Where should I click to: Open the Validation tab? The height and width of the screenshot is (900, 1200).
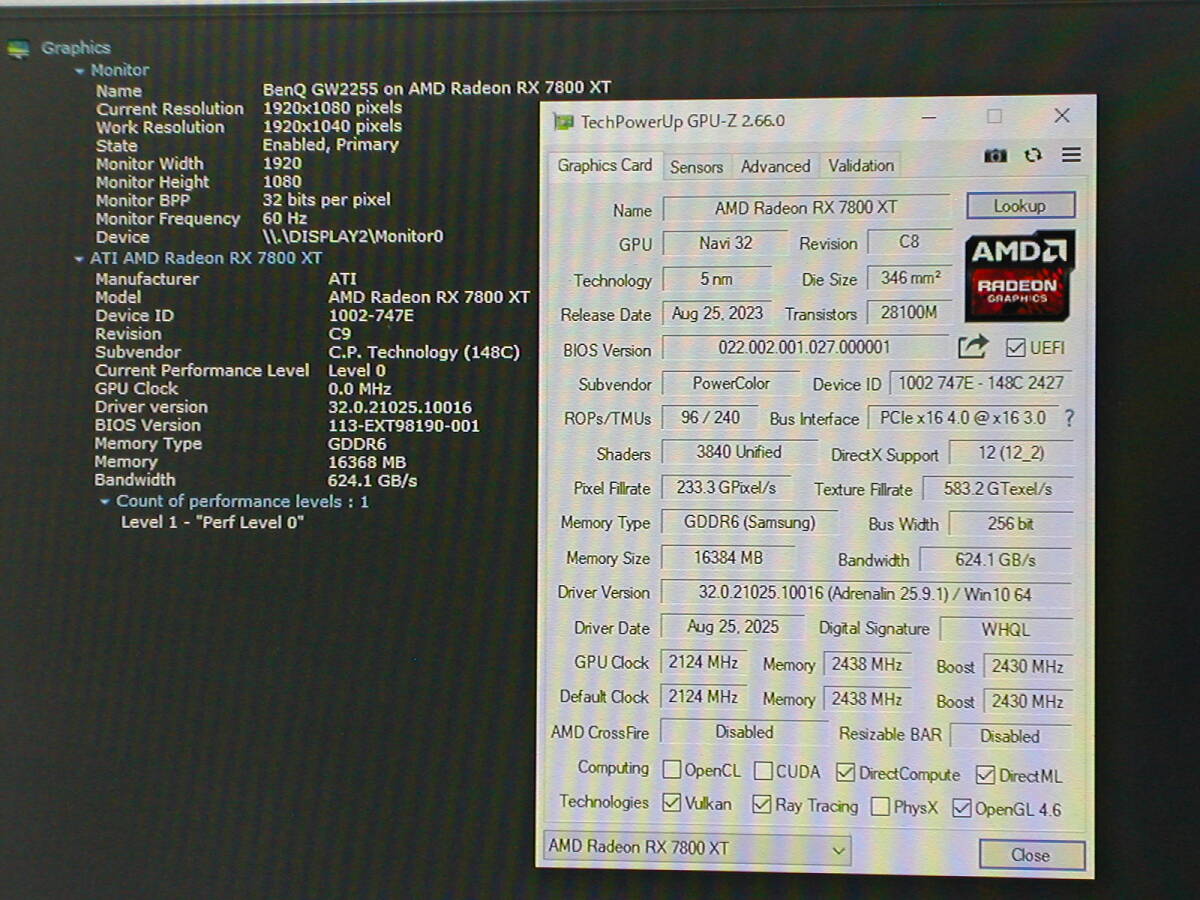click(861, 166)
